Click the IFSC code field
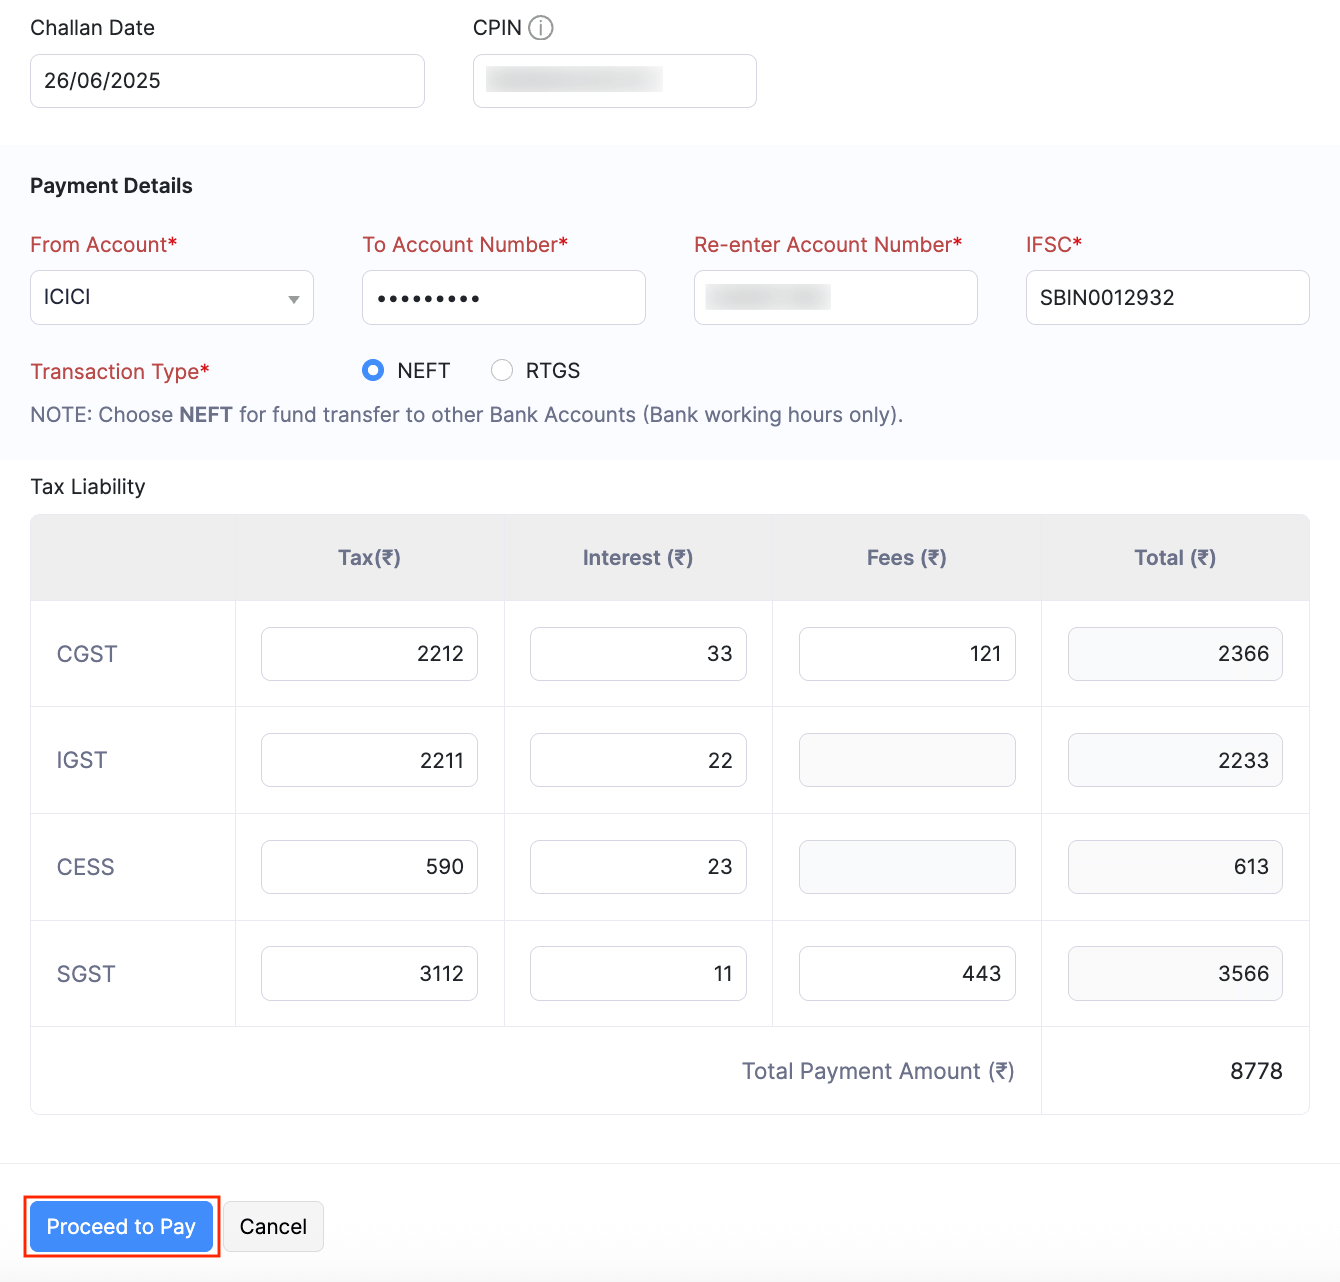This screenshot has height=1282, width=1340. click(1167, 297)
